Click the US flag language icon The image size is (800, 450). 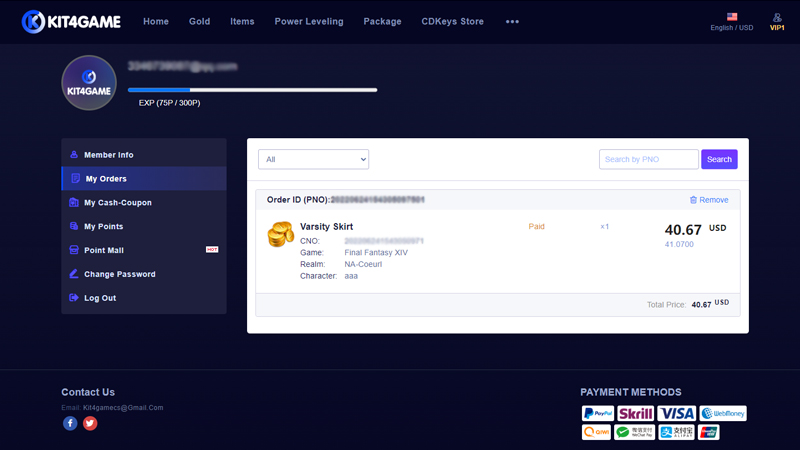(x=732, y=16)
